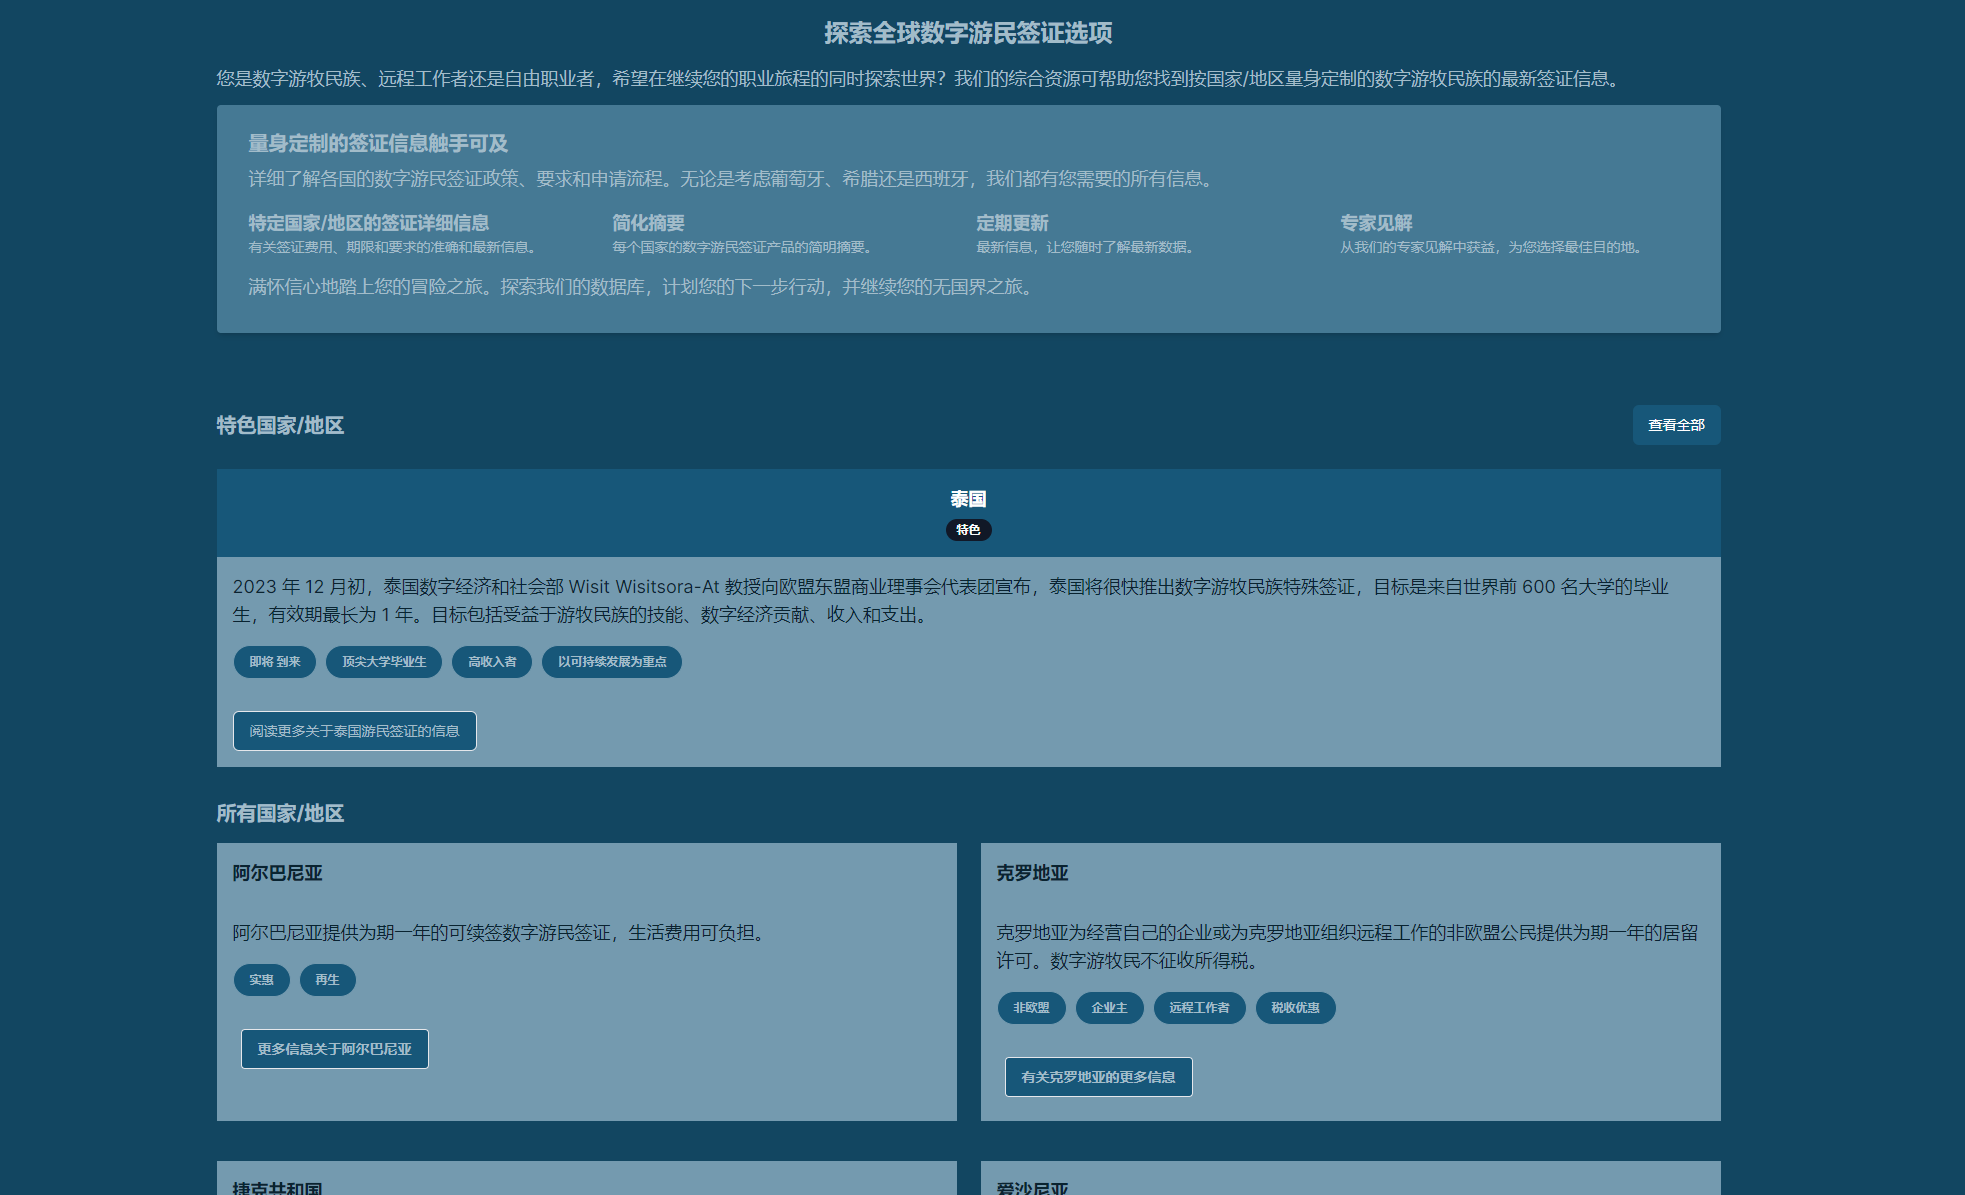Select the 顶尖大学毕业生 tag

[x=384, y=662]
